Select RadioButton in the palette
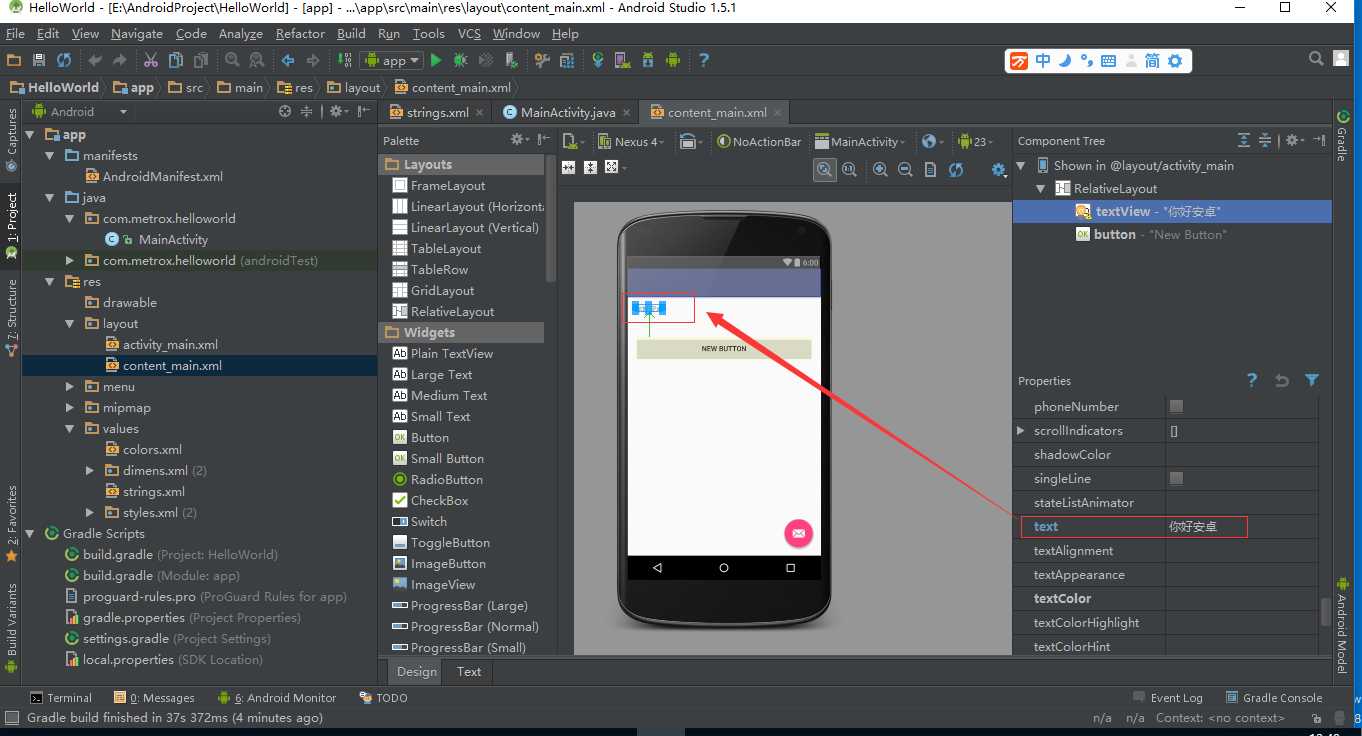This screenshot has height=736, width=1362. coord(446,479)
